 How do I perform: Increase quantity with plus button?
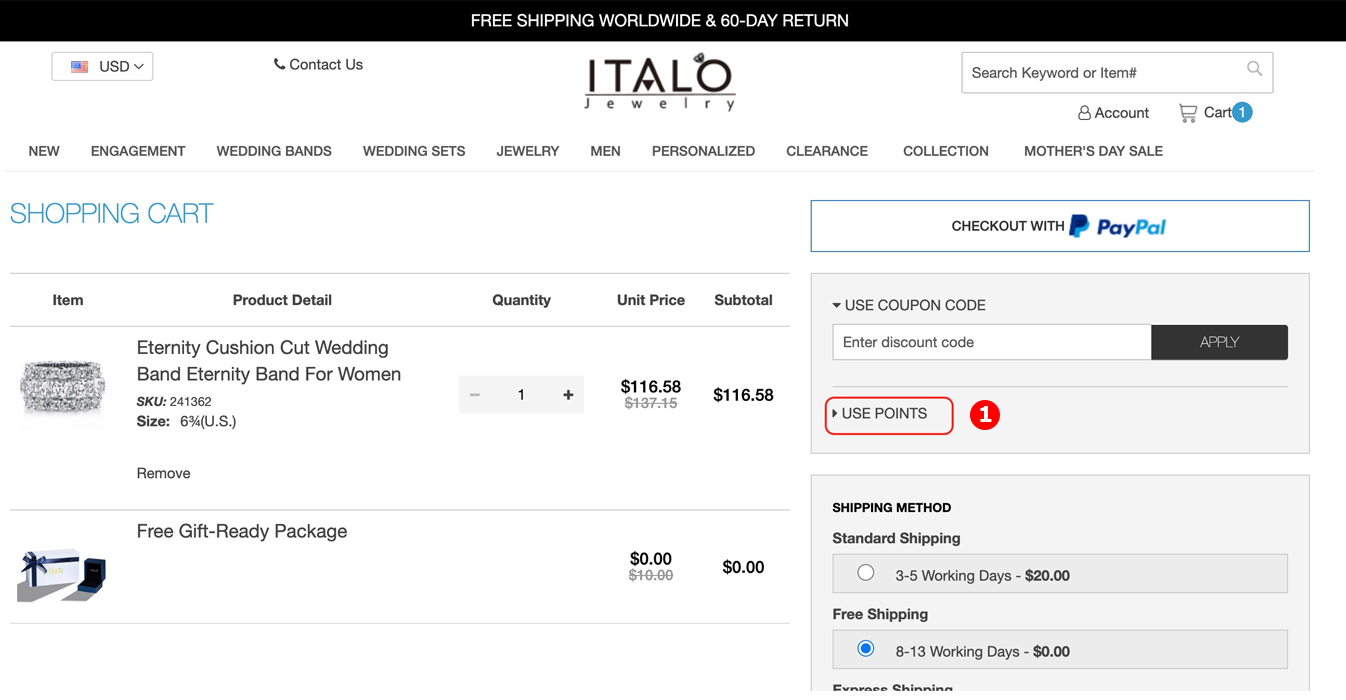(568, 395)
